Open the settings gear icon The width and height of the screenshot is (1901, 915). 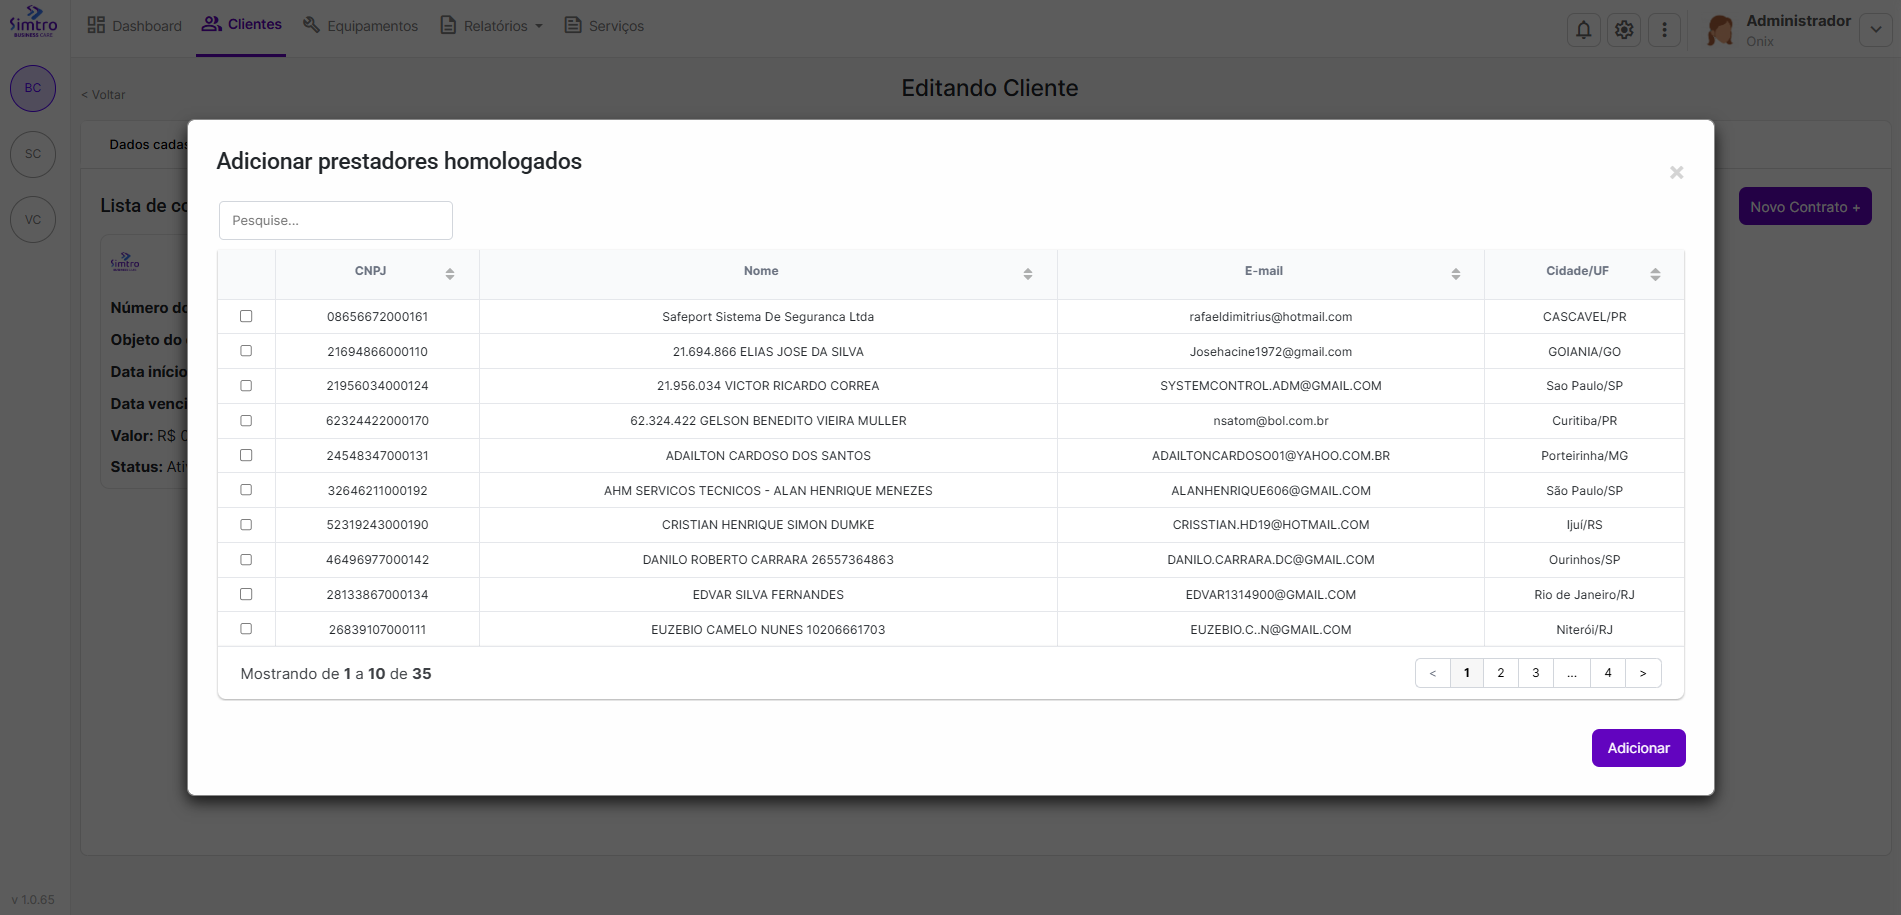coord(1624,29)
